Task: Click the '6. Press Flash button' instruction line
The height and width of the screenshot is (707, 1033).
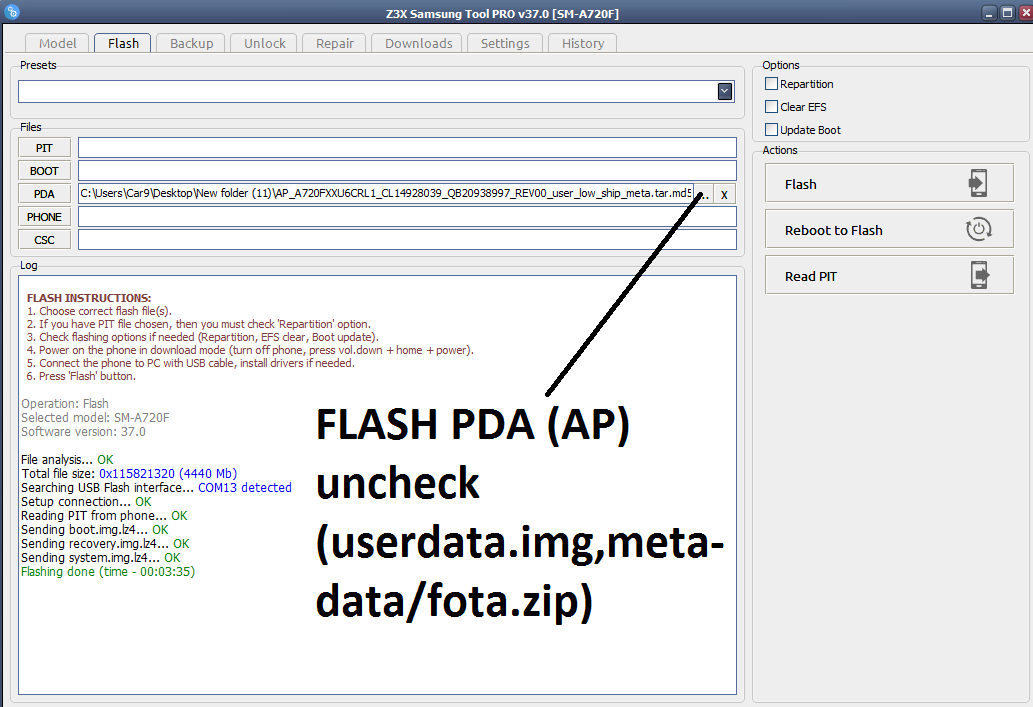Action: [81, 376]
